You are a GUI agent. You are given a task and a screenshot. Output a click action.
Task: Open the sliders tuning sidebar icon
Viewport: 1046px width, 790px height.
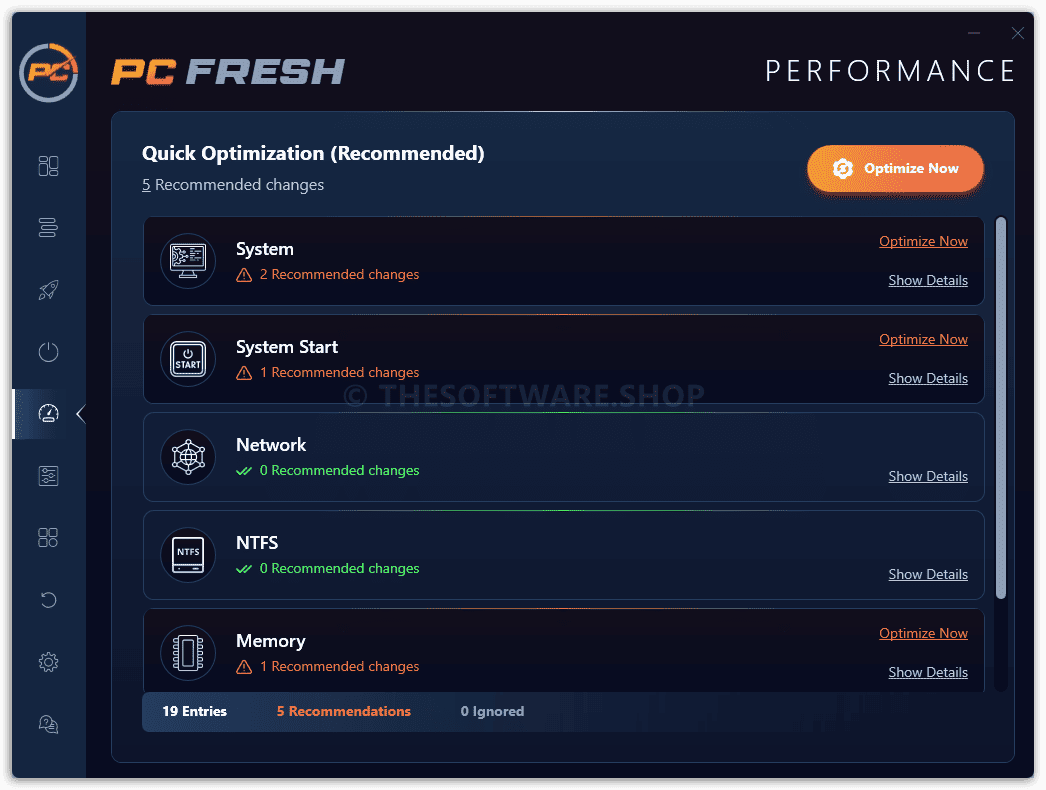coord(48,476)
